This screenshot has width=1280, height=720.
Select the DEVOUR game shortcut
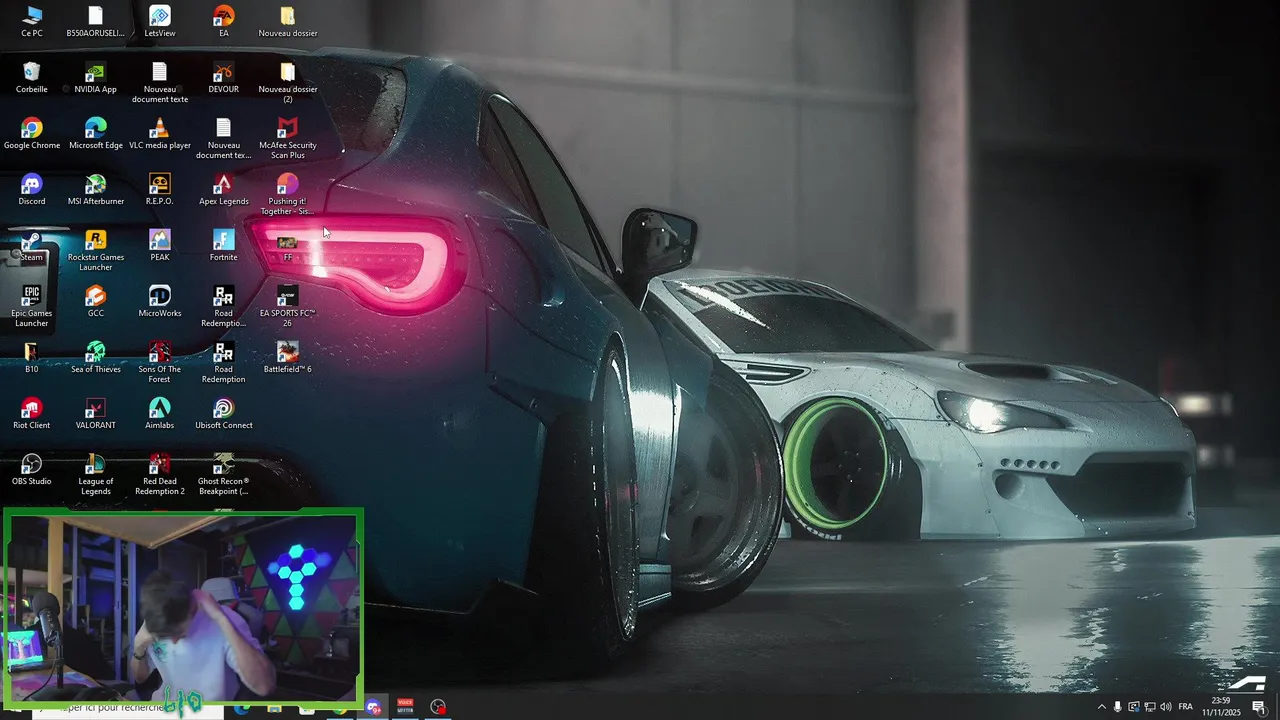224,78
